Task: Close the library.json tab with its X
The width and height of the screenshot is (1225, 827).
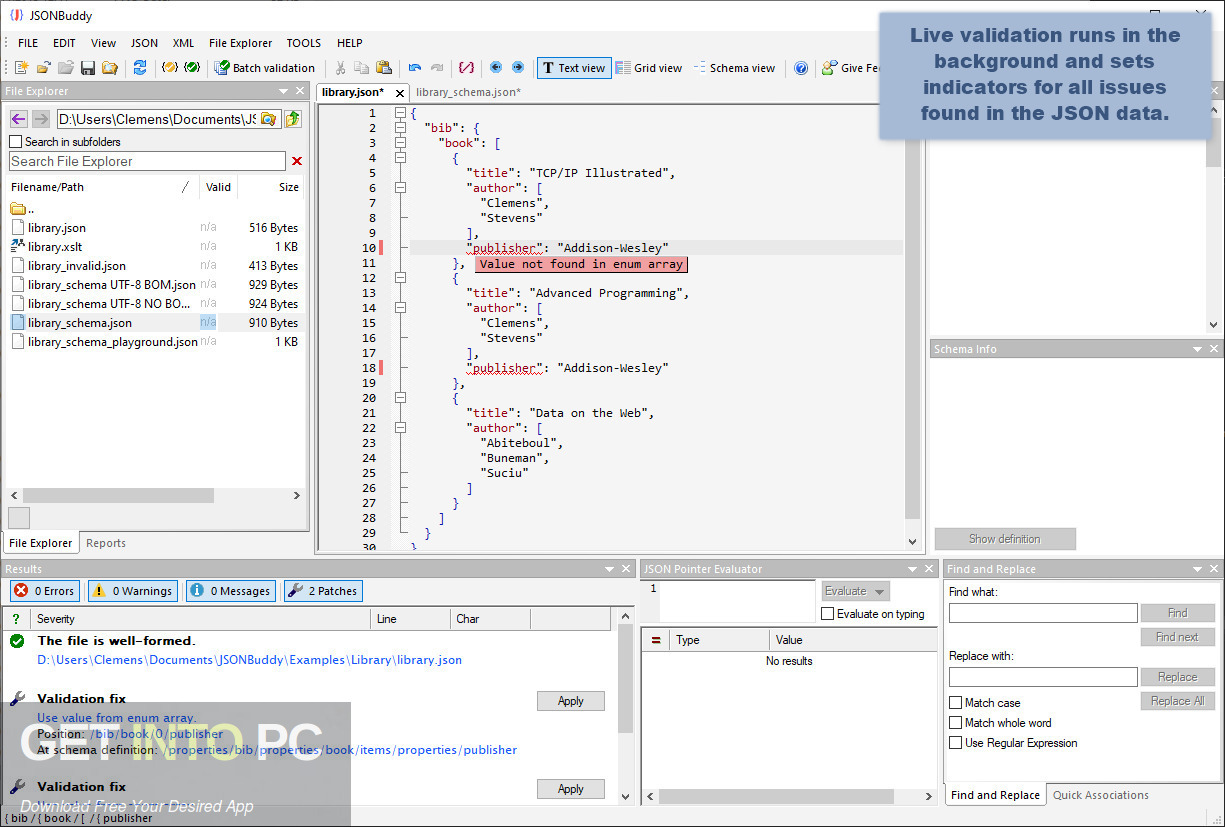Action: (400, 93)
